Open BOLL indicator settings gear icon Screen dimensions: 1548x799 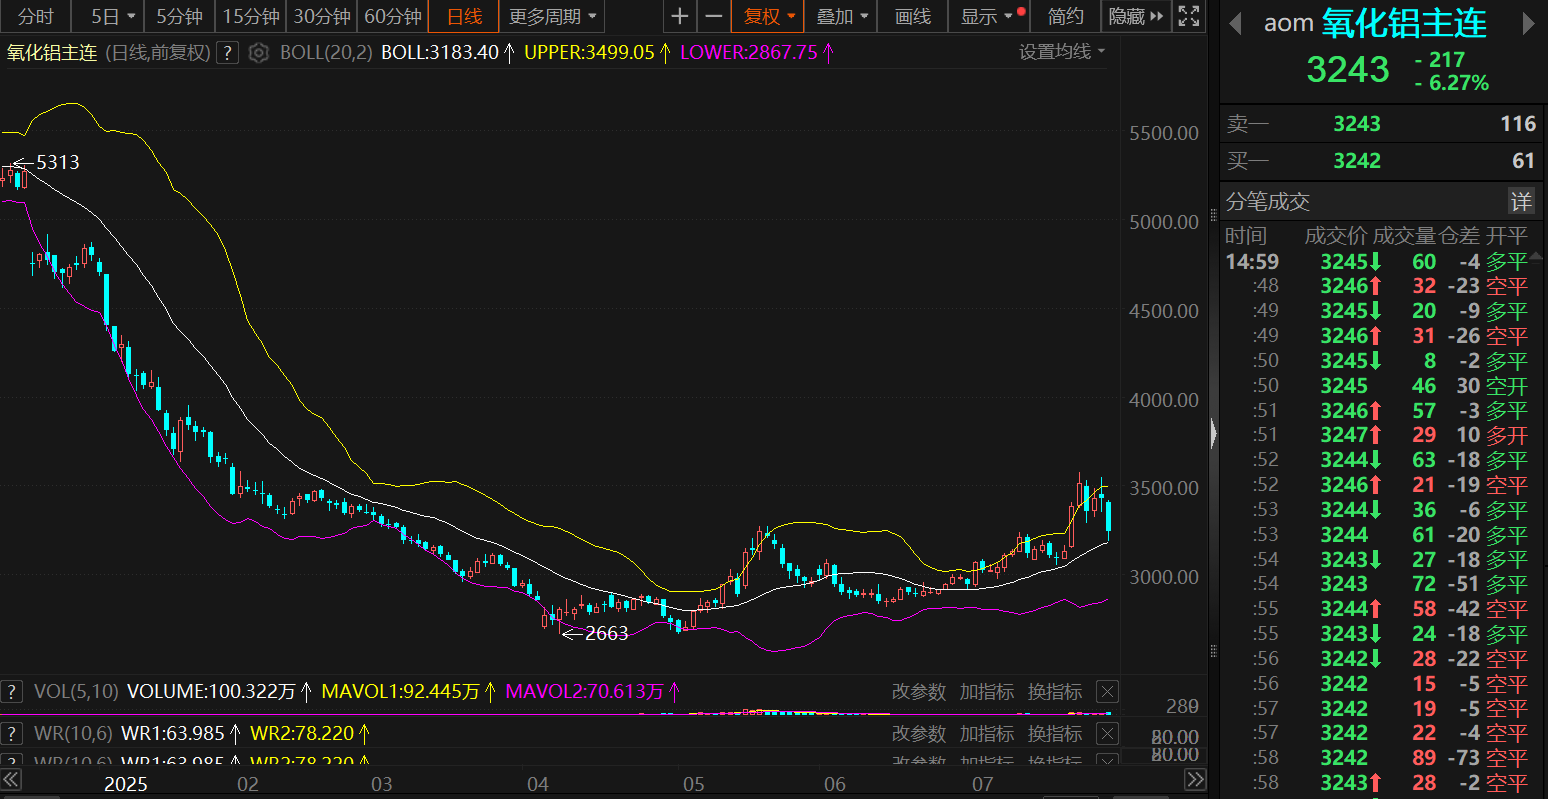coord(259,53)
